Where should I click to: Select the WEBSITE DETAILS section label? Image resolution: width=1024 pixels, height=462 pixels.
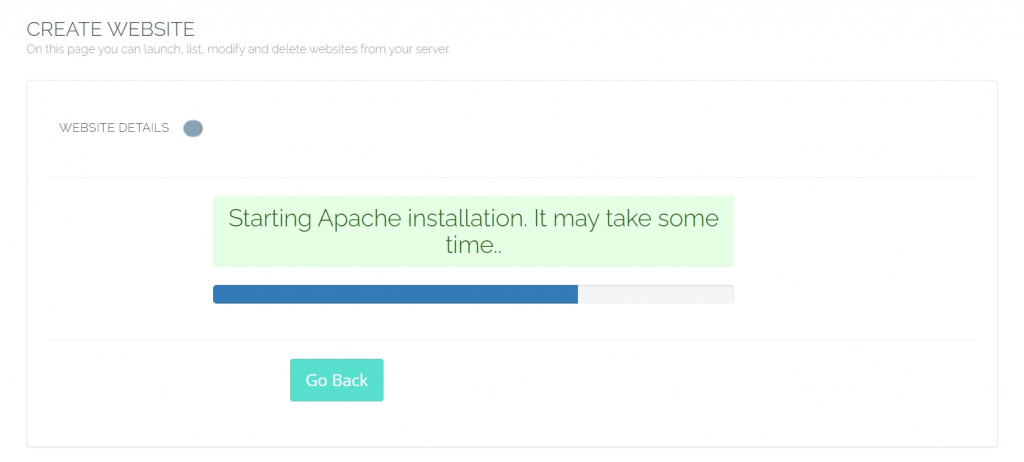click(114, 128)
